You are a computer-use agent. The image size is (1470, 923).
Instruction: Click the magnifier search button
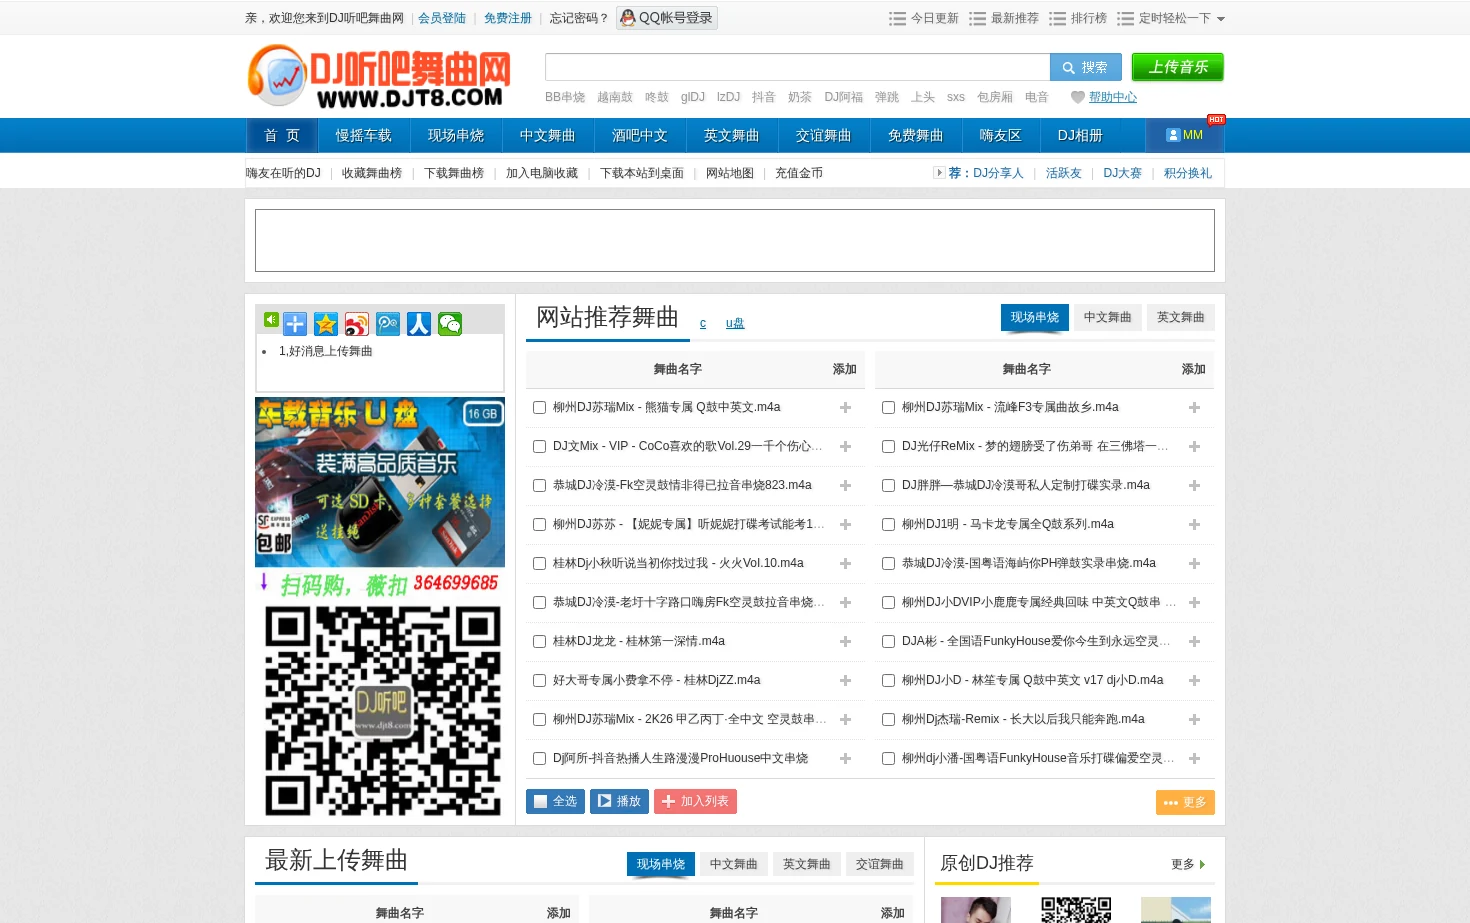pos(1085,67)
